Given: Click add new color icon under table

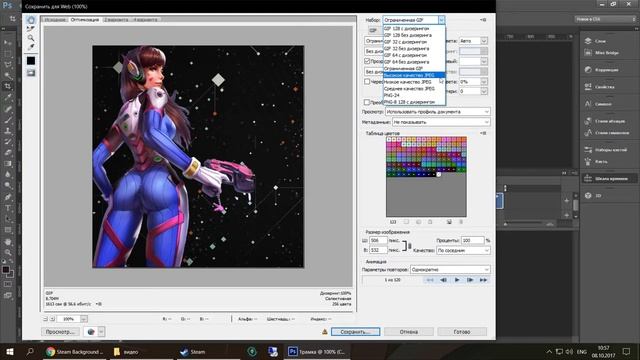Looking at the screenshot, I should [x=449, y=222].
